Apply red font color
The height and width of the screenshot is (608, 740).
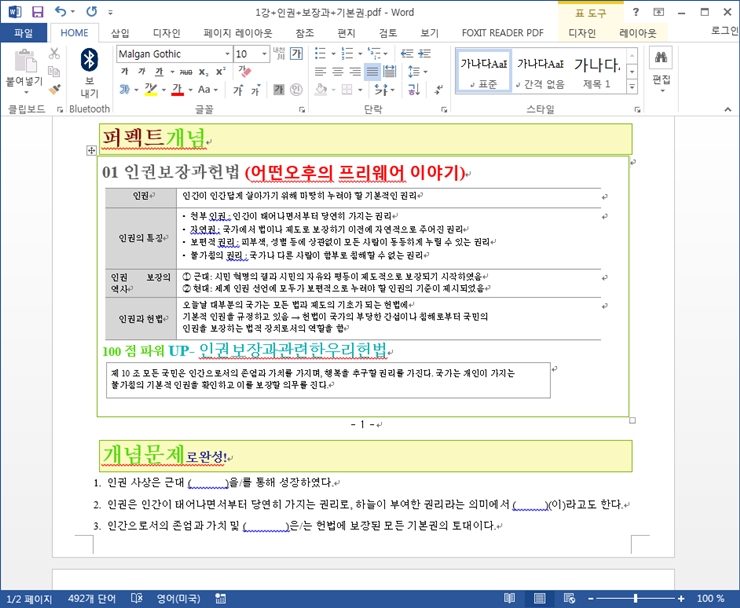177,89
